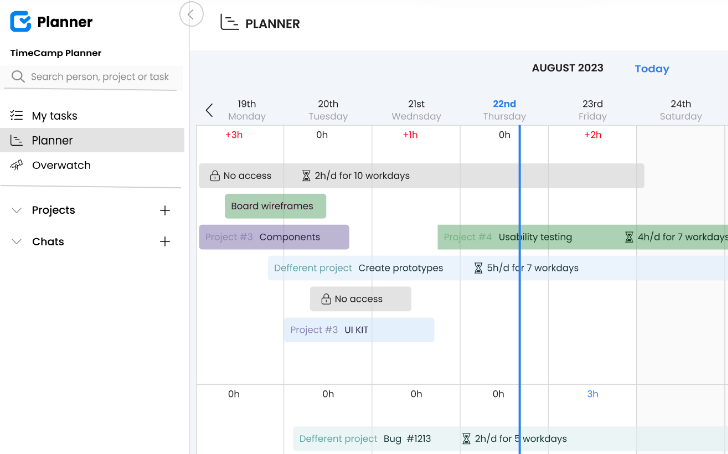Image resolution: width=728 pixels, height=454 pixels.
Task: Select the Usability testing task bar
Action: click(535, 238)
